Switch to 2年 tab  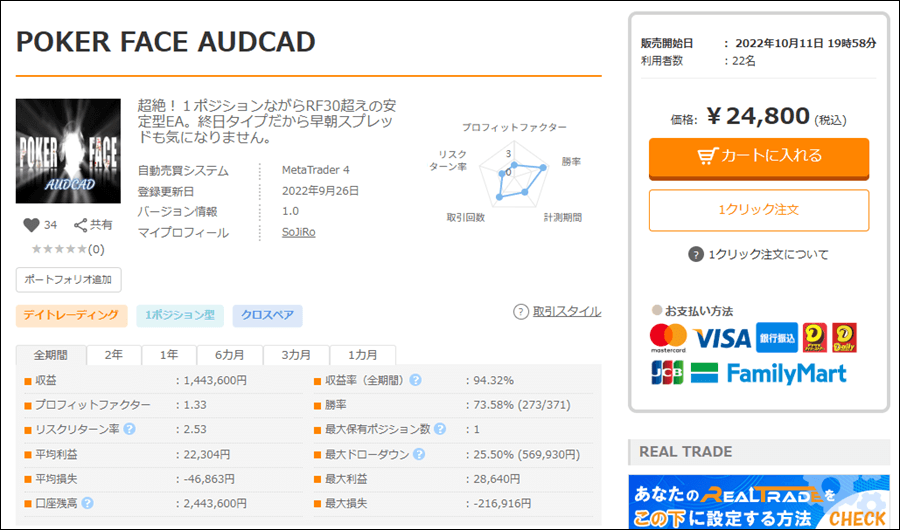[x=114, y=355]
